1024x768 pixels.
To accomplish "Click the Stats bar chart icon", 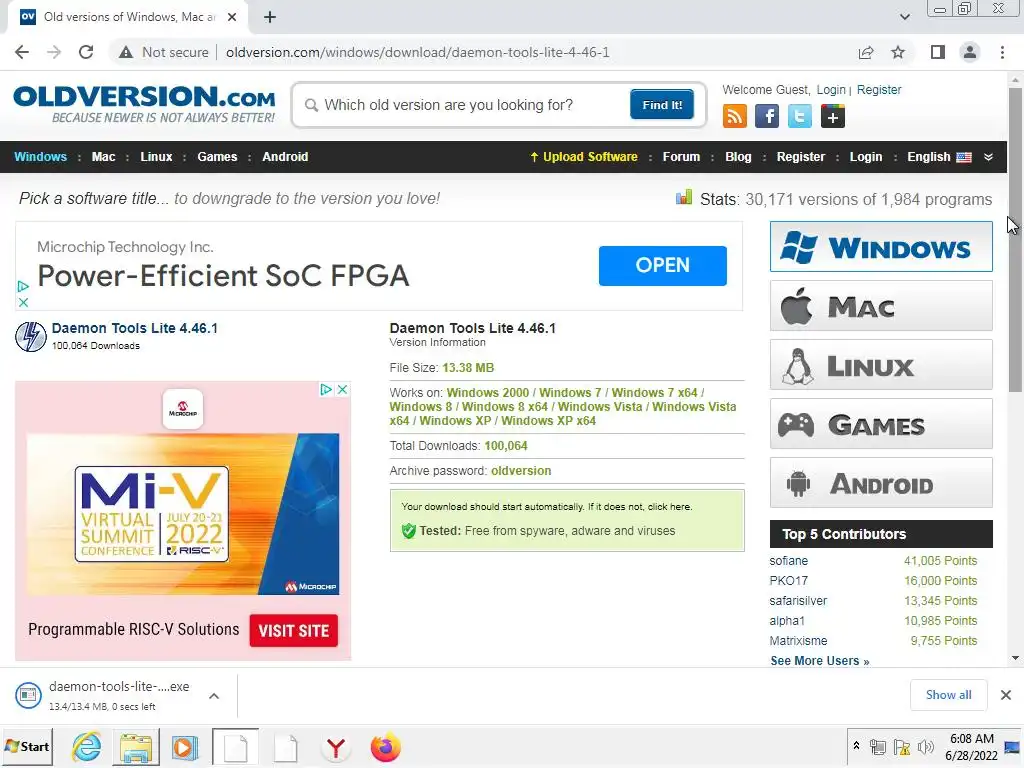I will (x=684, y=197).
